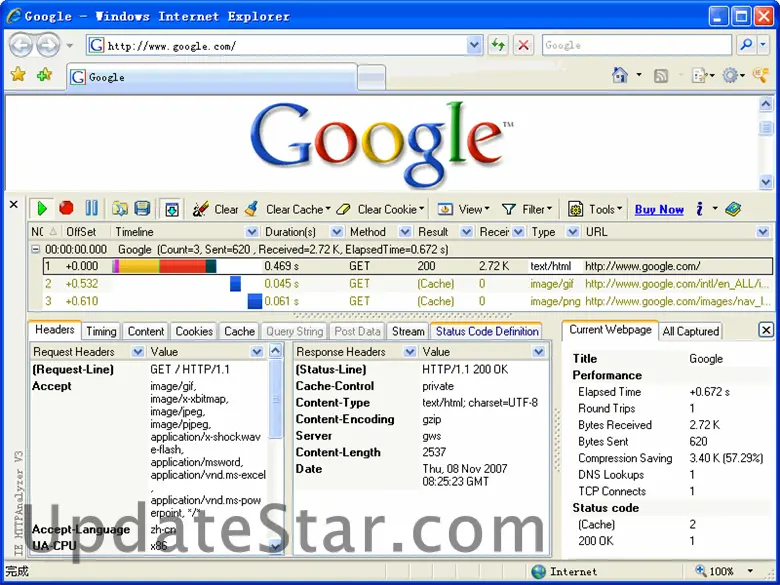The image size is (780, 585).
Task: Stop loading with the red X icon
Action: click(523, 45)
